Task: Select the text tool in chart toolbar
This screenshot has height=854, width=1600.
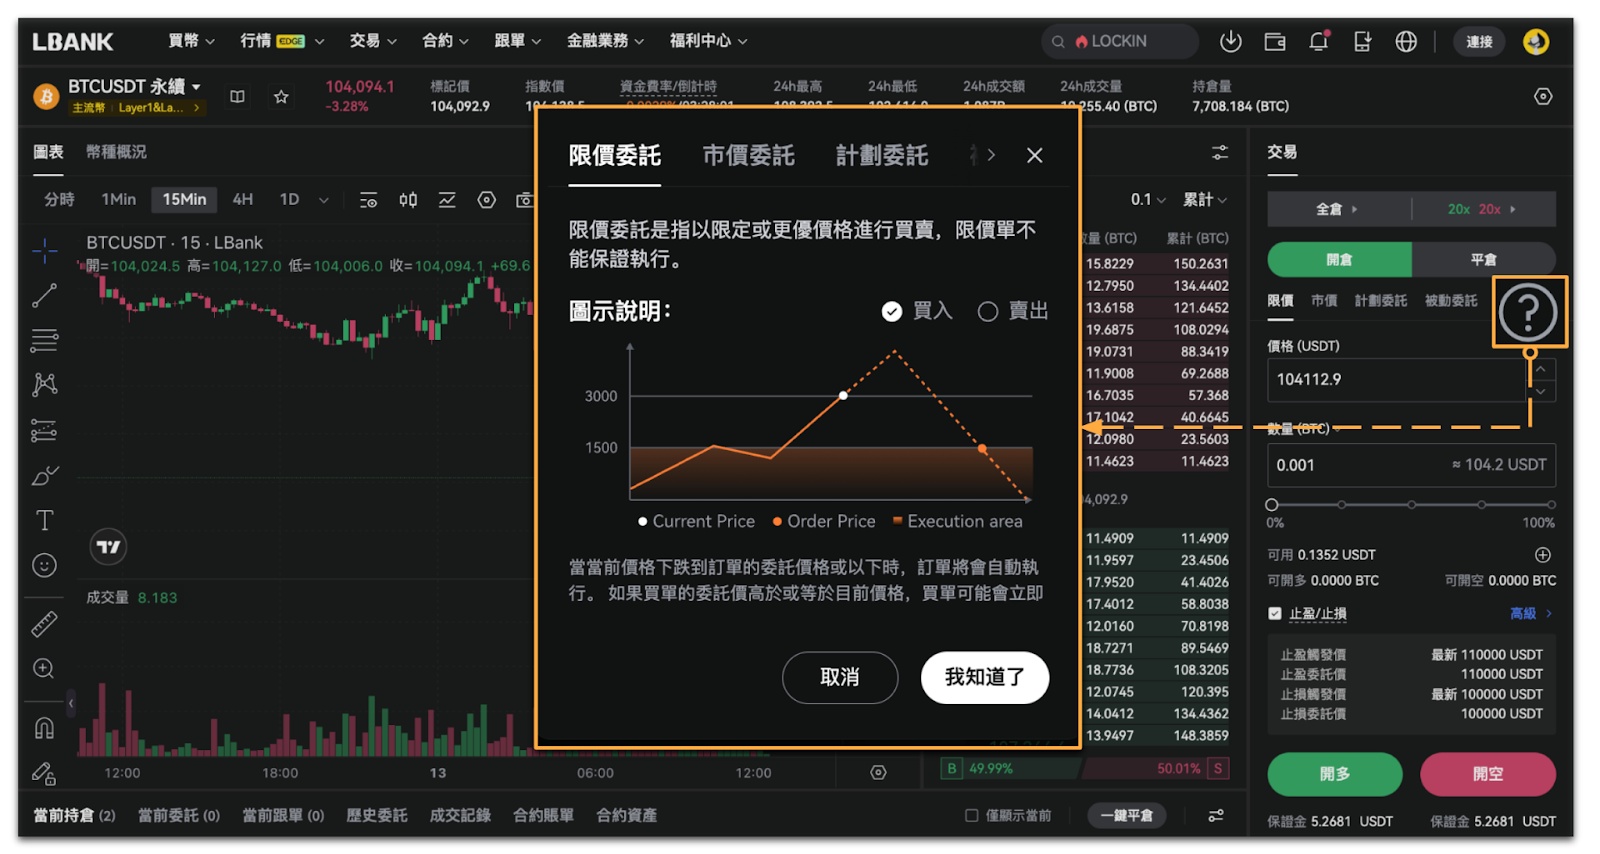Action: coord(45,520)
